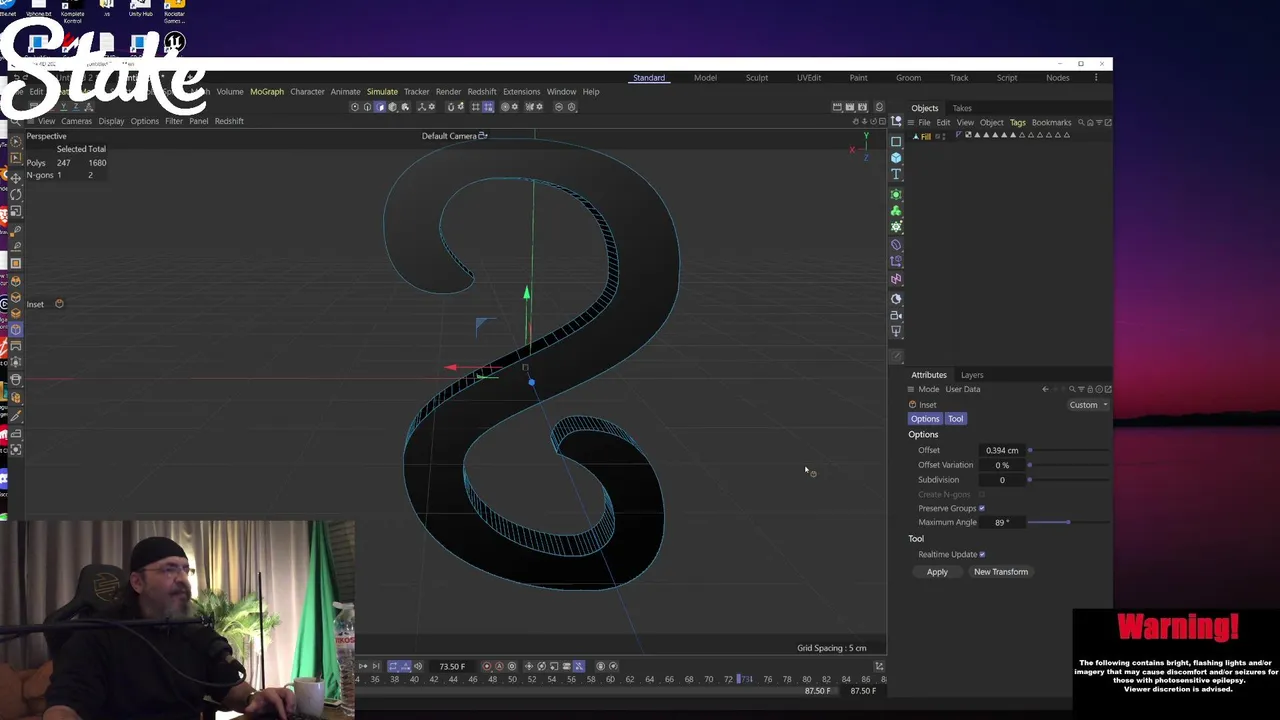1280x720 pixels.
Task: Add a Cube primitive from right palette
Action: pos(896,157)
